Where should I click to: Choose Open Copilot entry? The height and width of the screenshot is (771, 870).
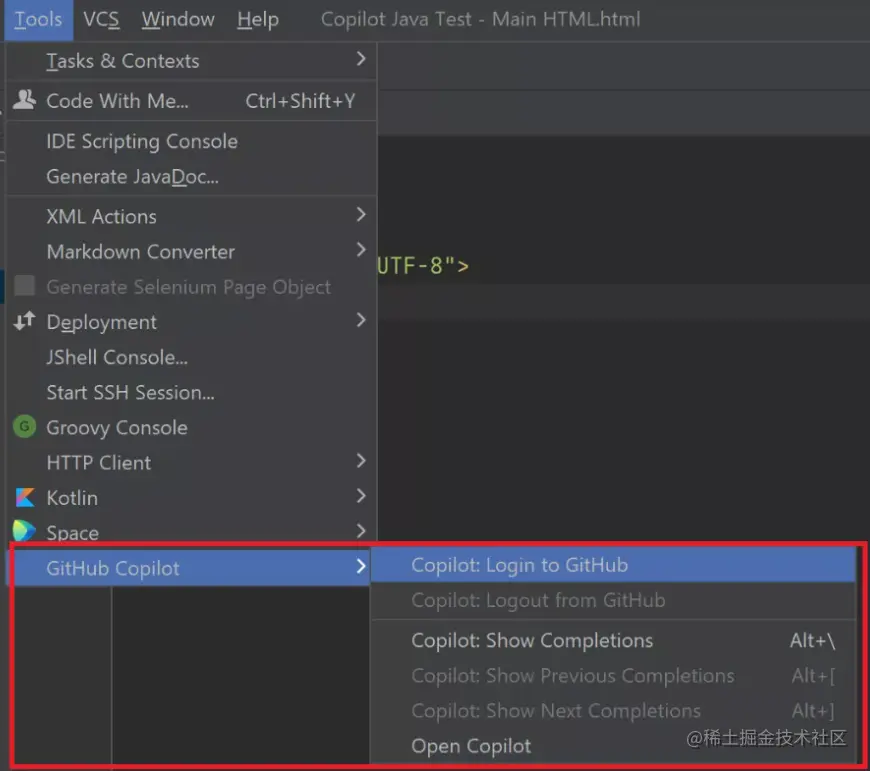[x=614, y=746]
